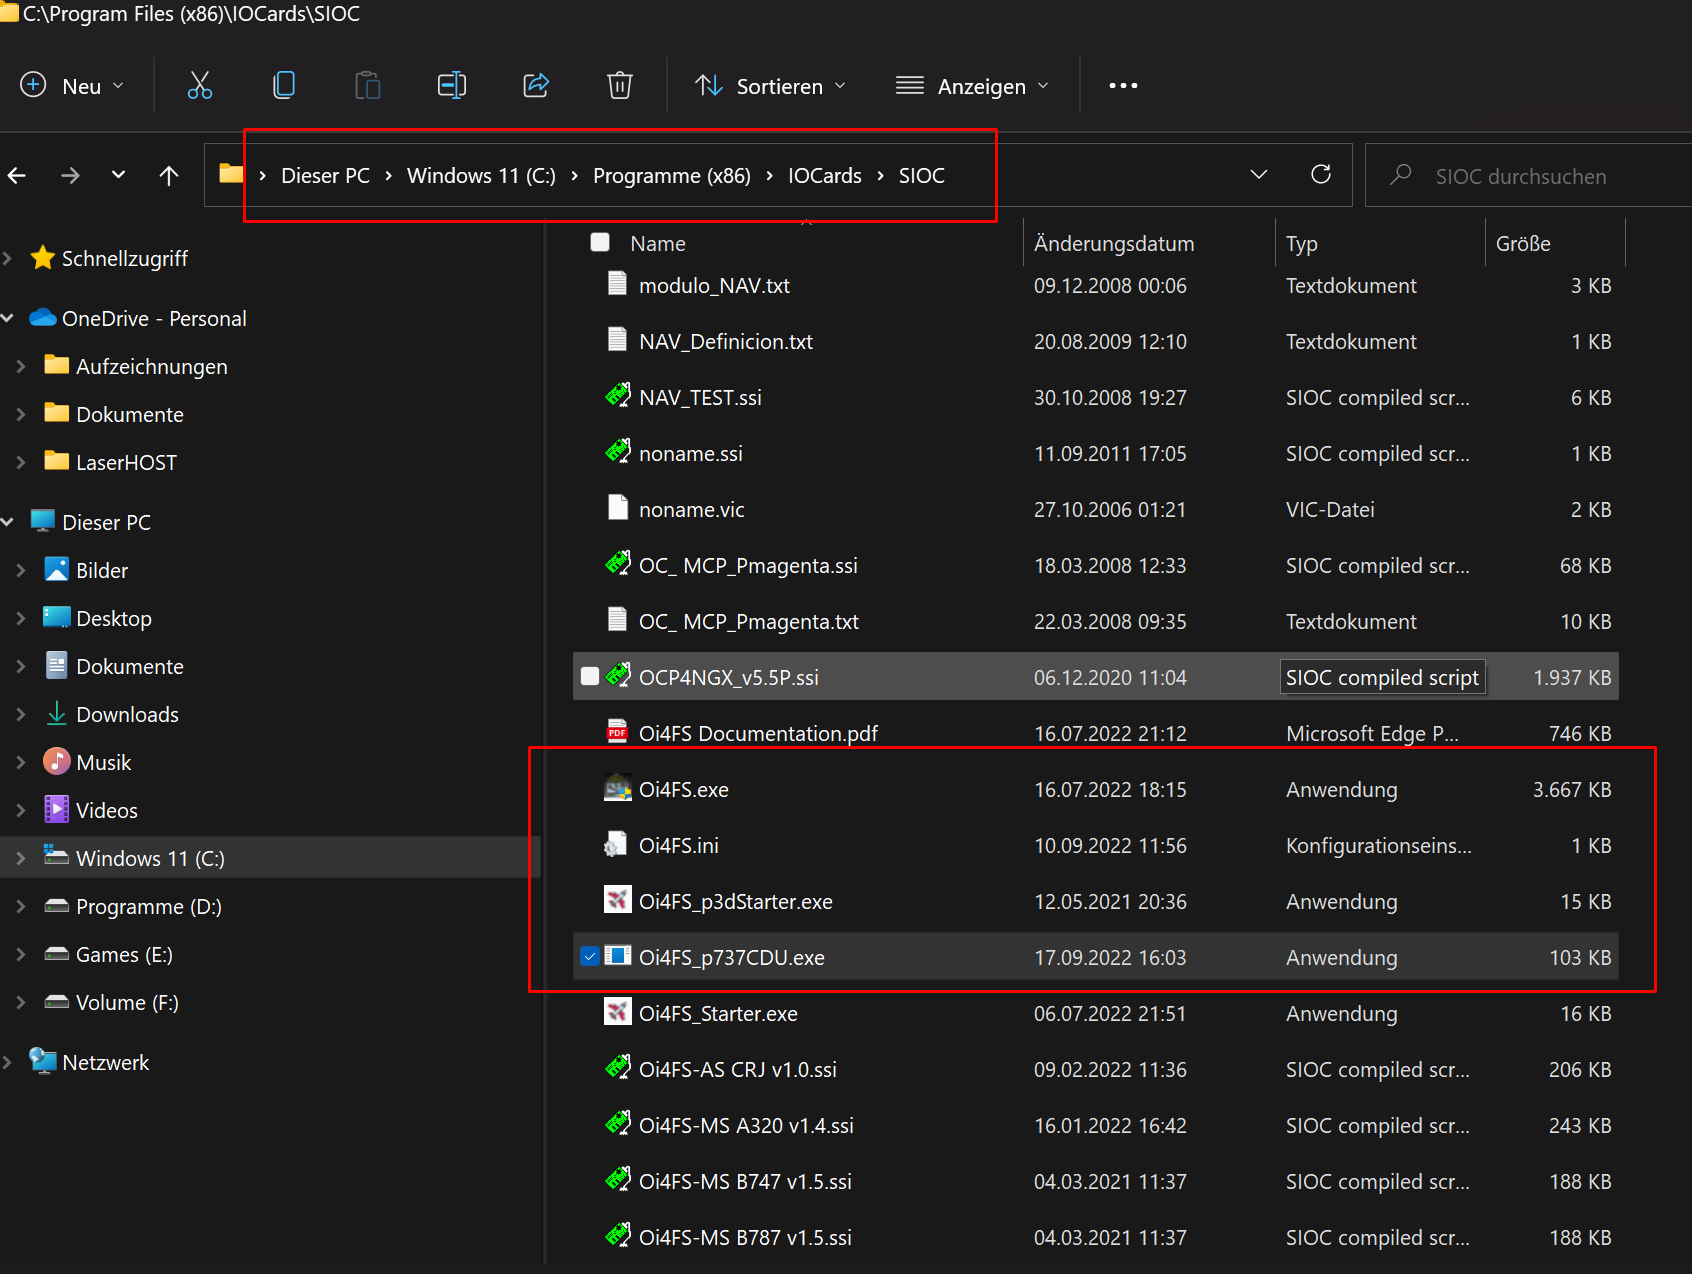Select Volume (F:) drive in sidebar

(127, 1002)
